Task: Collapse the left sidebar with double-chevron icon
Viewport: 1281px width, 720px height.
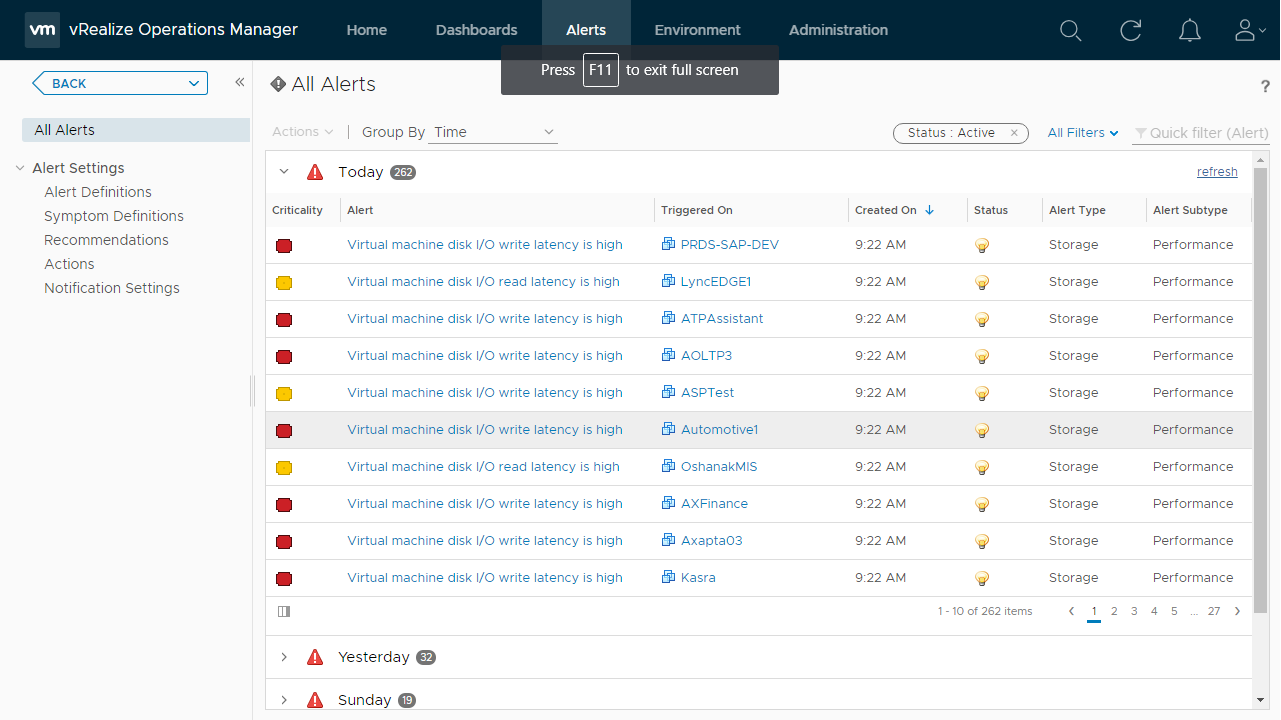Action: point(240,83)
